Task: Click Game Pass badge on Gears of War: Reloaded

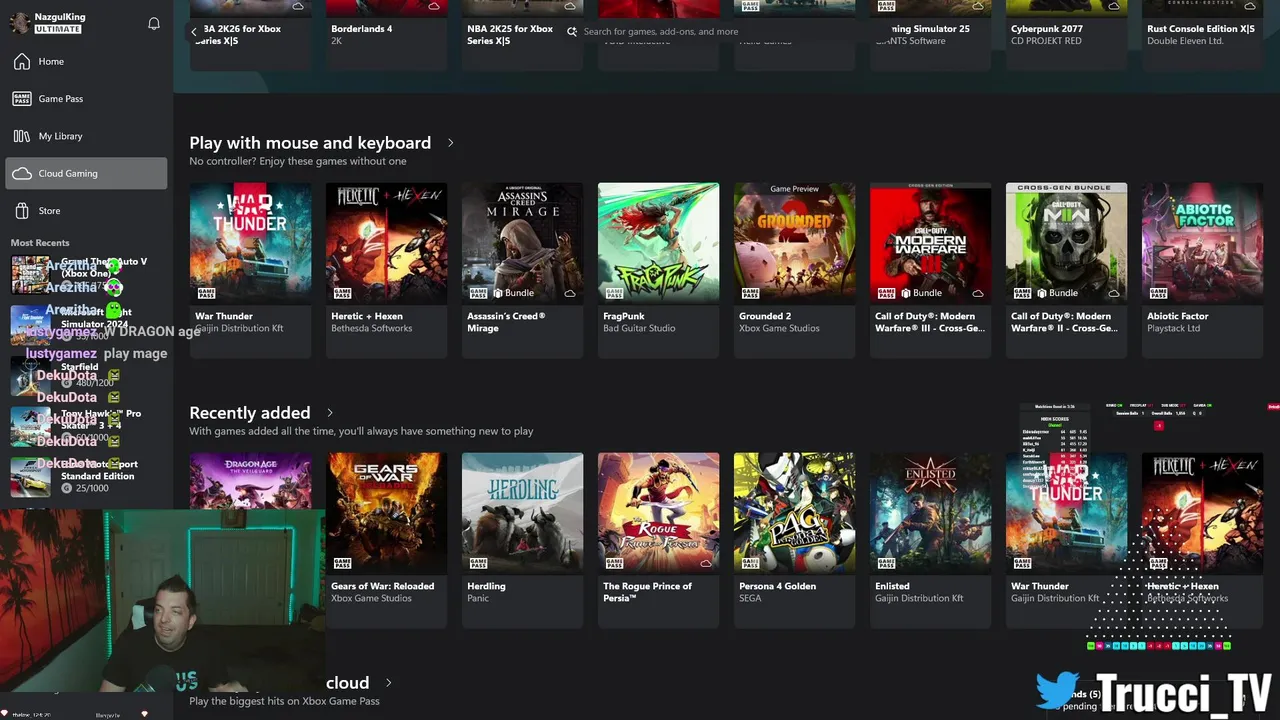Action: 342,564
